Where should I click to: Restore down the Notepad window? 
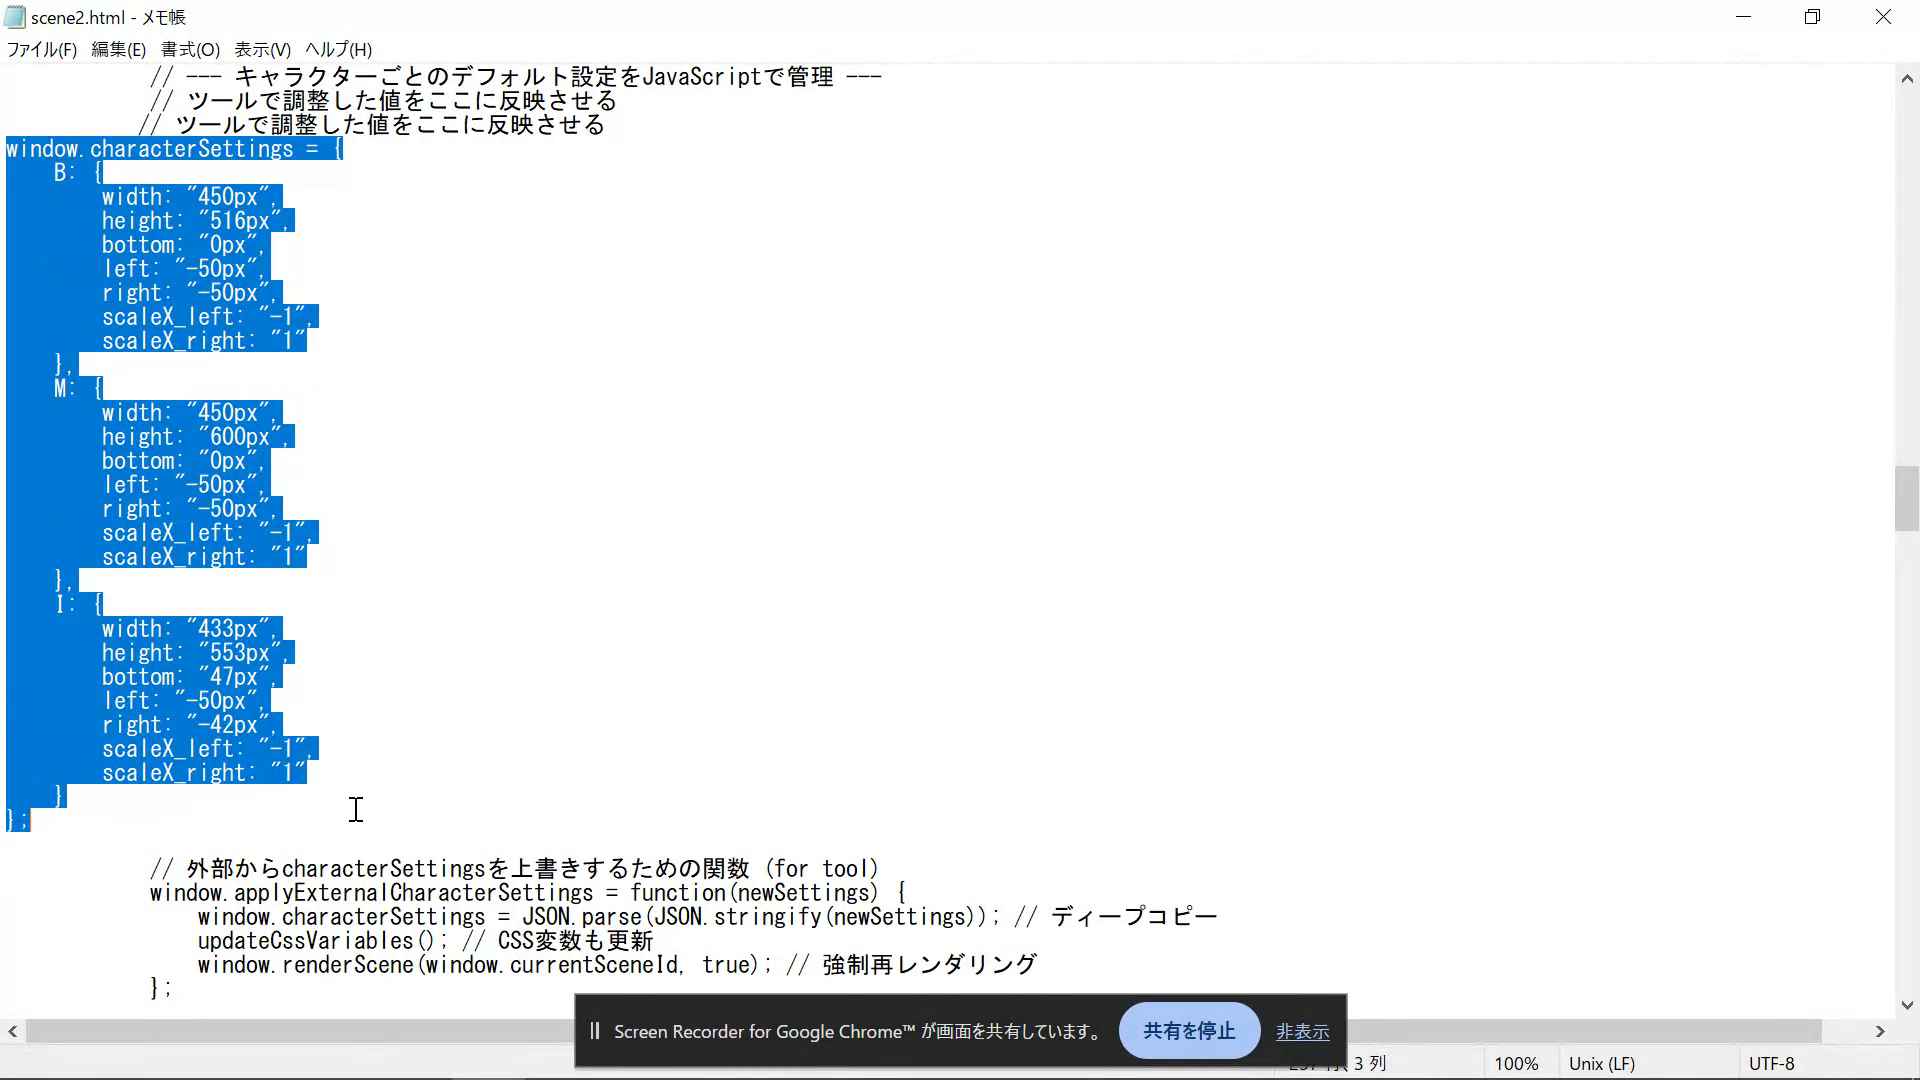[x=1812, y=17]
